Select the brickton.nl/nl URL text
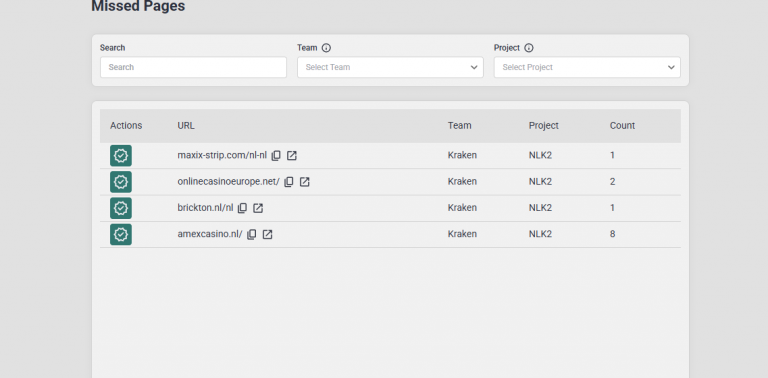Image resolution: width=768 pixels, height=378 pixels. [205, 208]
